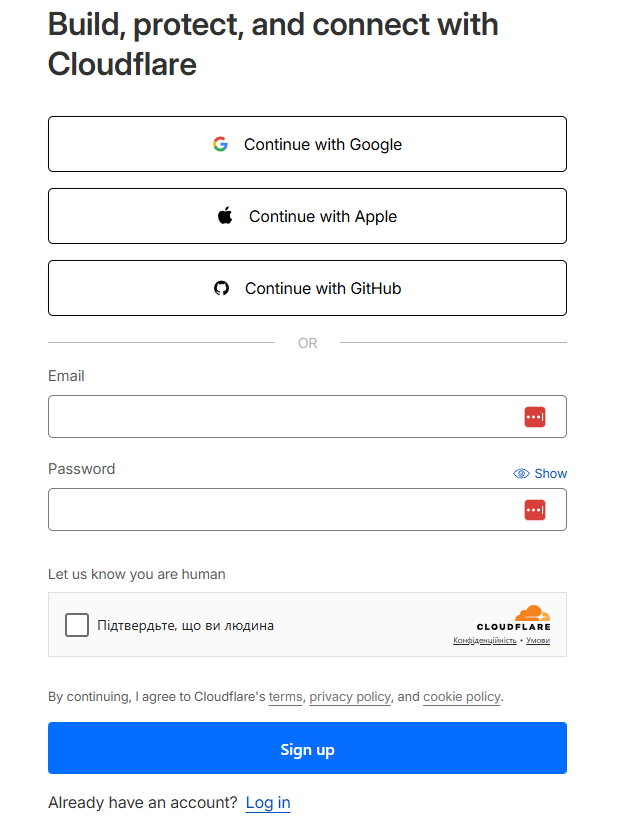
Task: Toggle Show password text
Action: point(550,474)
